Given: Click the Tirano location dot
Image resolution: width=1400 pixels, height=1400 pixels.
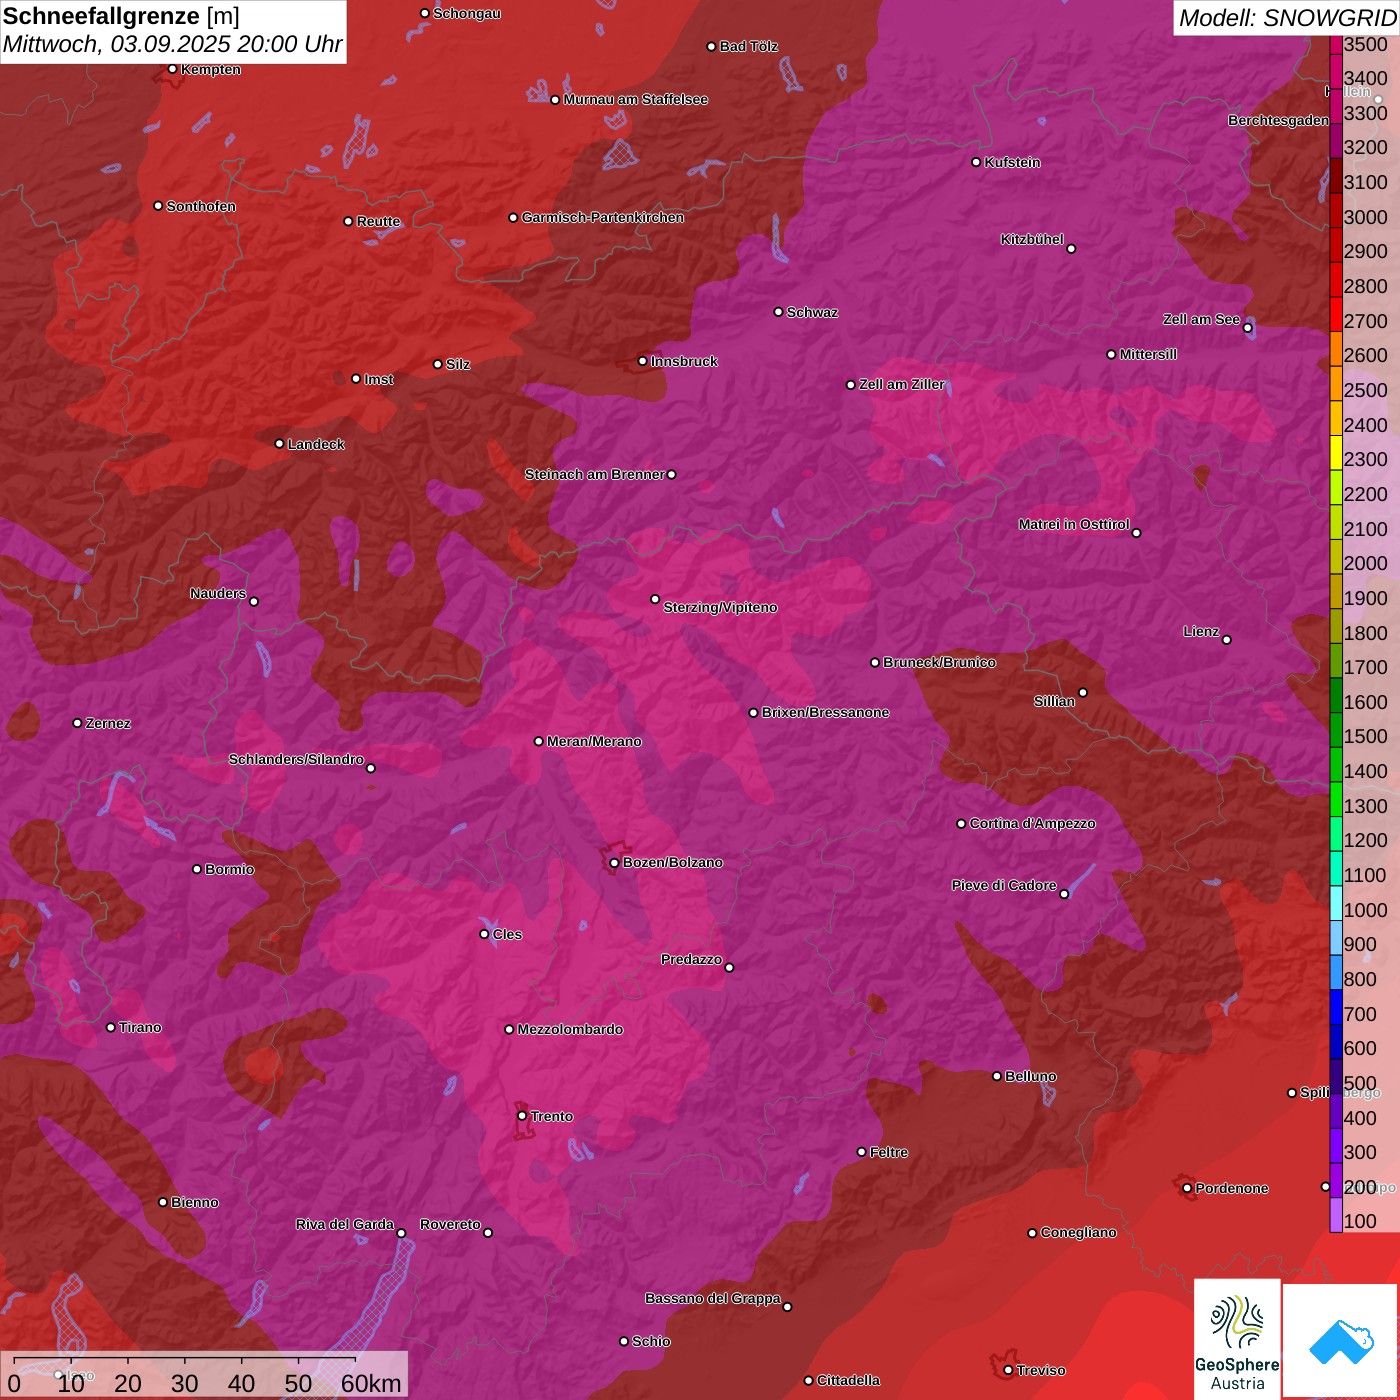Looking at the screenshot, I should point(111,1027).
